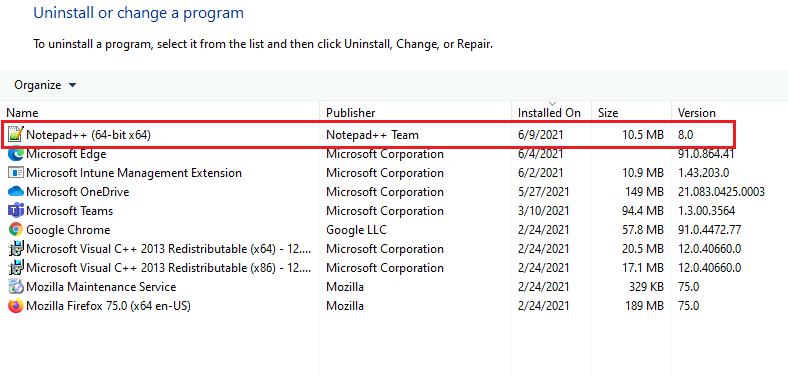Image resolution: width=788 pixels, height=375 pixels.
Task: Click the Mozilla Maintenance Service icon
Action: [16, 287]
